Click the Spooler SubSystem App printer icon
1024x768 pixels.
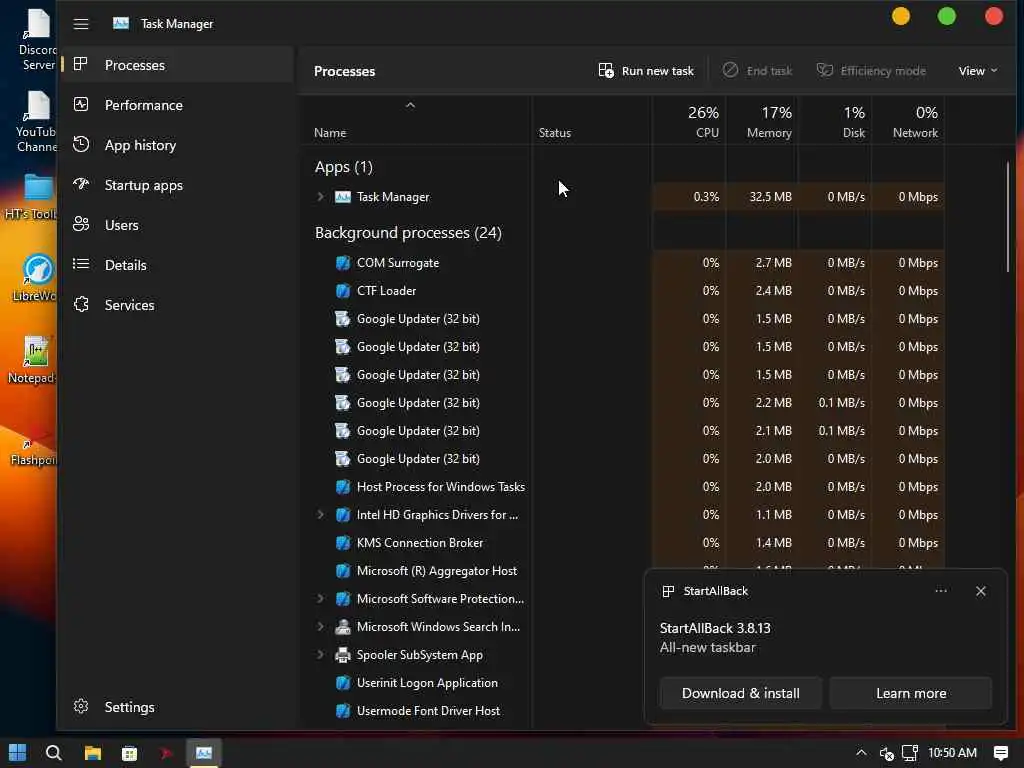(x=342, y=654)
